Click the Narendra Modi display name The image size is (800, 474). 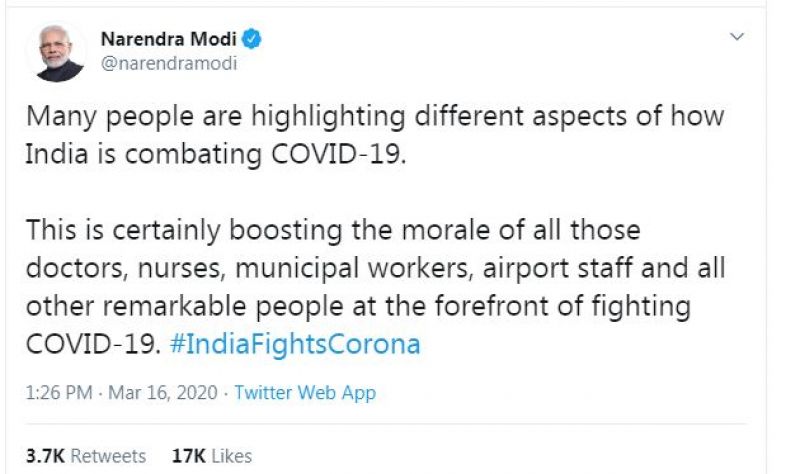point(170,39)
